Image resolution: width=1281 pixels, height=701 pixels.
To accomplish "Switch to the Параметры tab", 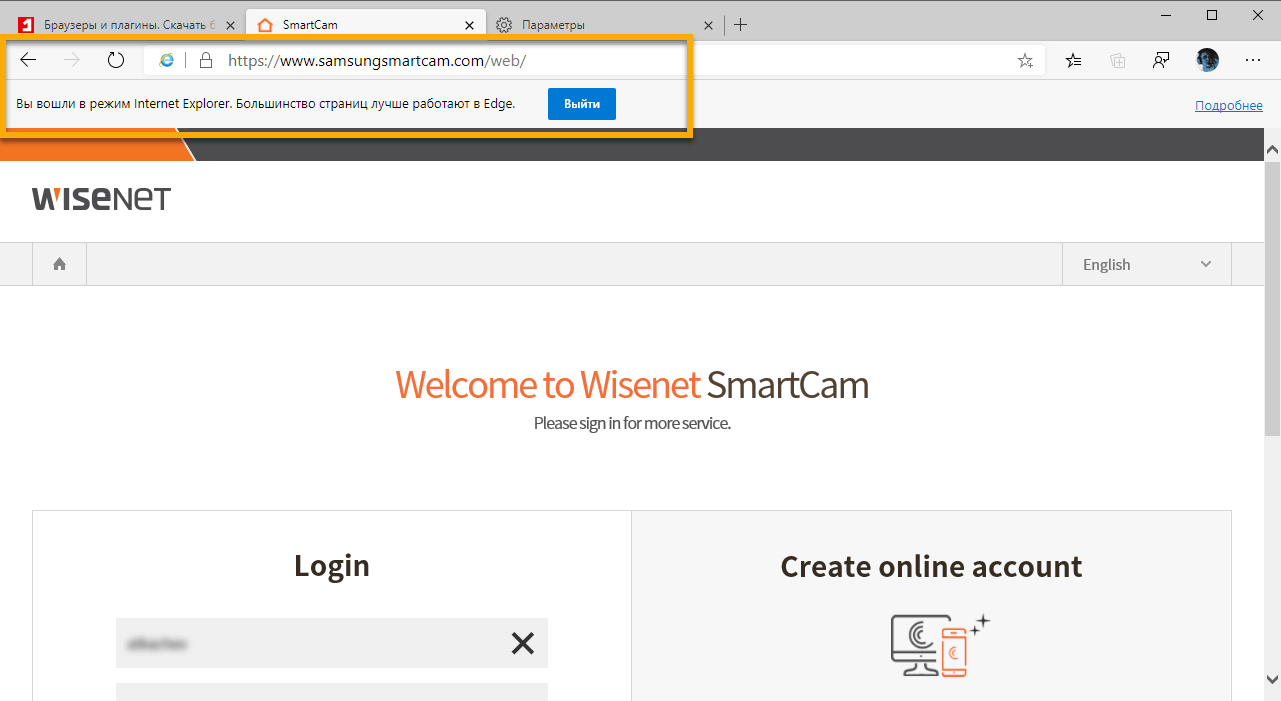I will tap(605, 25).
